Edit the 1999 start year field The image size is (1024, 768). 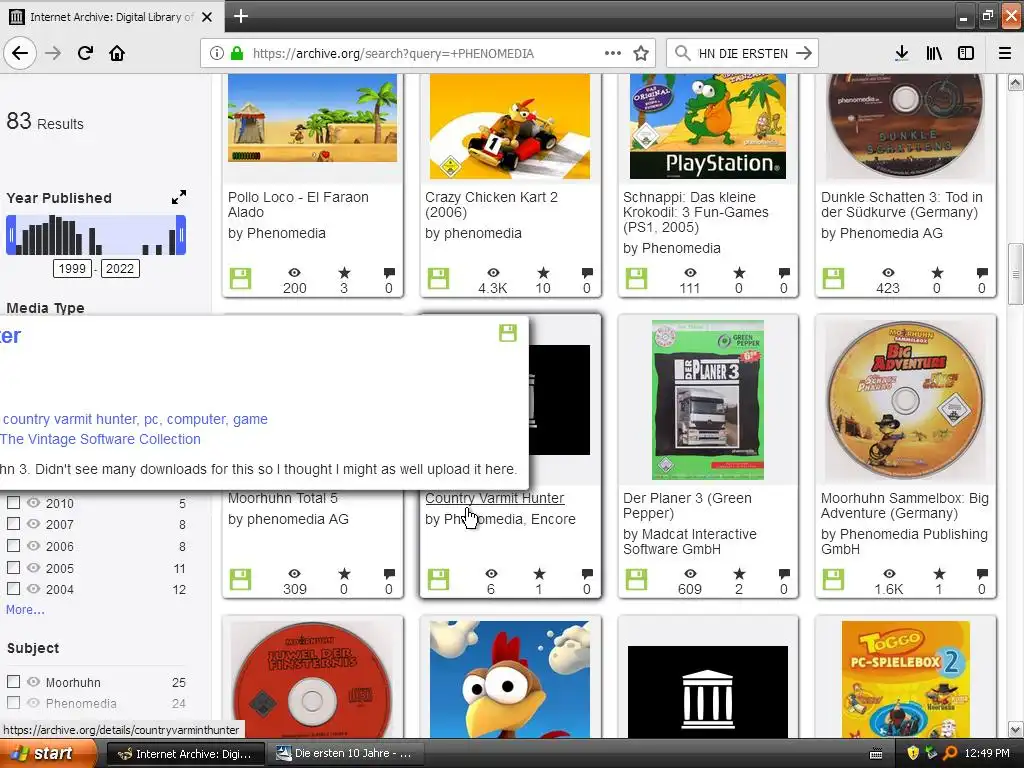72,268
